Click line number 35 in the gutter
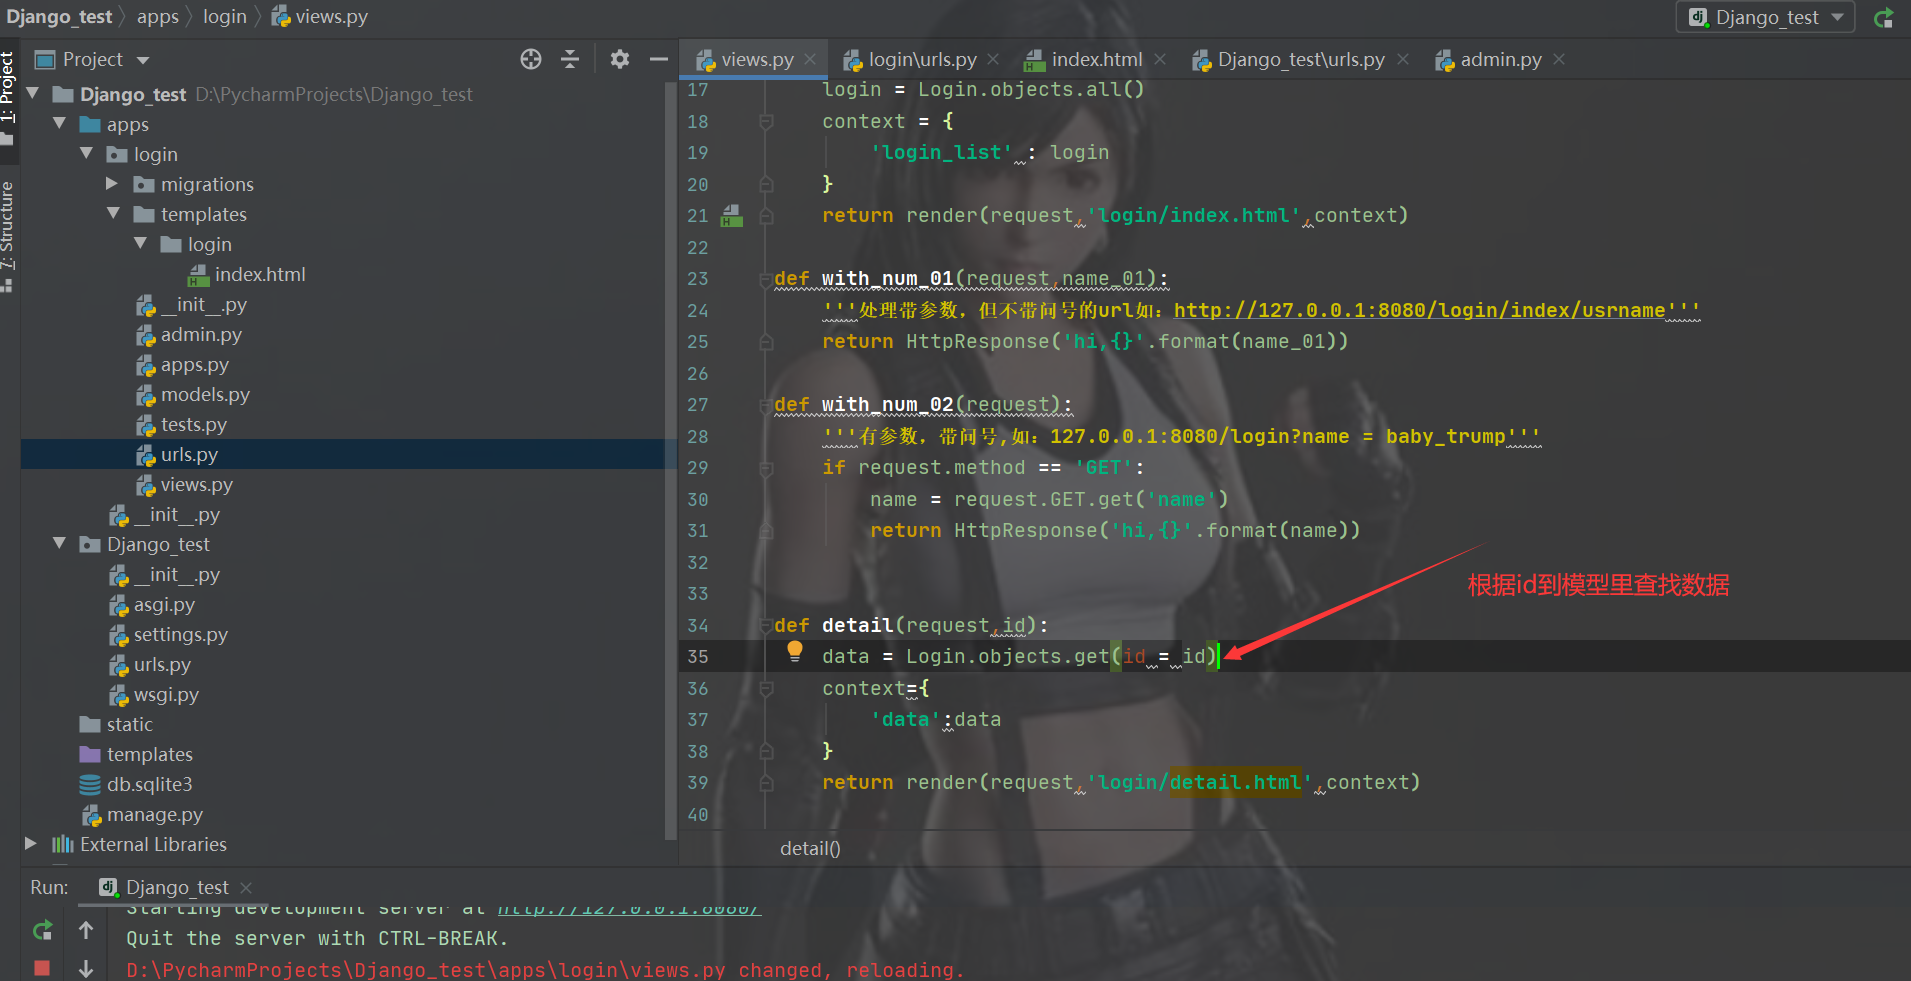 (698, 656)
